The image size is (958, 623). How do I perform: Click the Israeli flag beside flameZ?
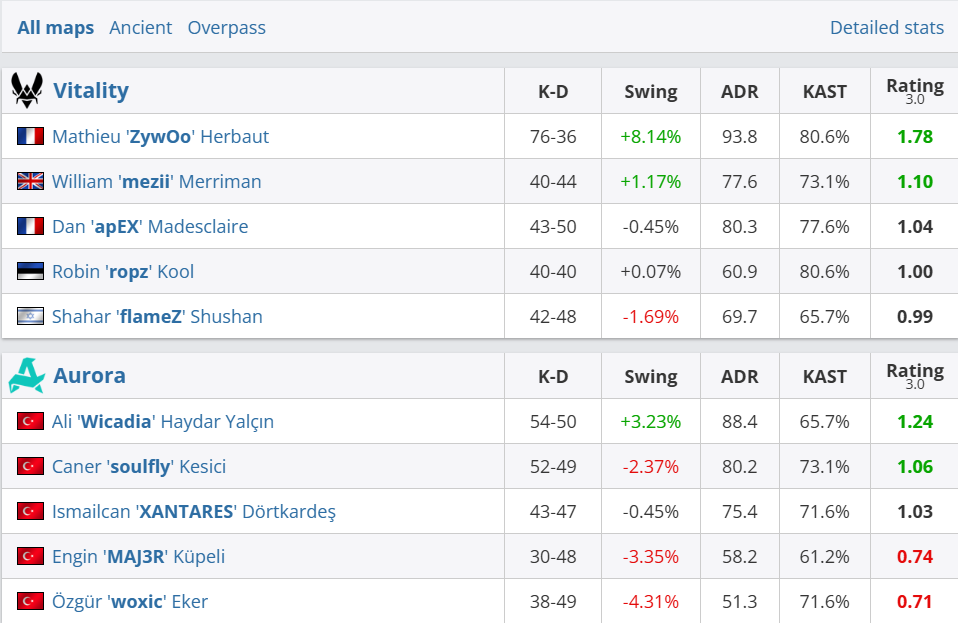pos(30,316)
